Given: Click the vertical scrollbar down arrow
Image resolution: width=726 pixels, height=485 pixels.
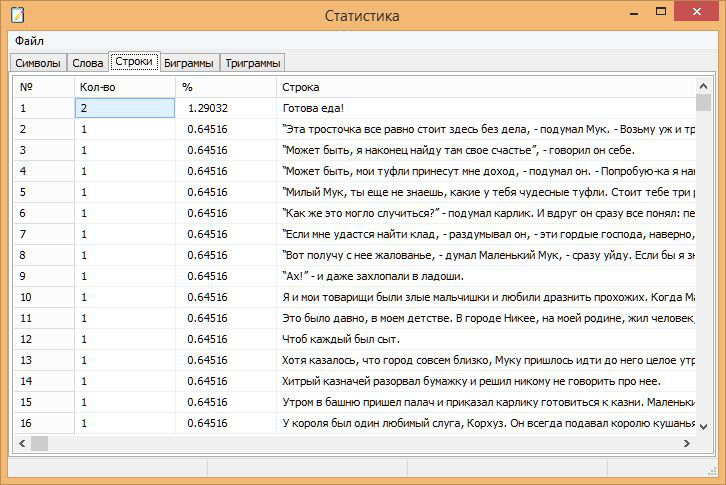Looking at the screenshot, I should click(703, 427).
